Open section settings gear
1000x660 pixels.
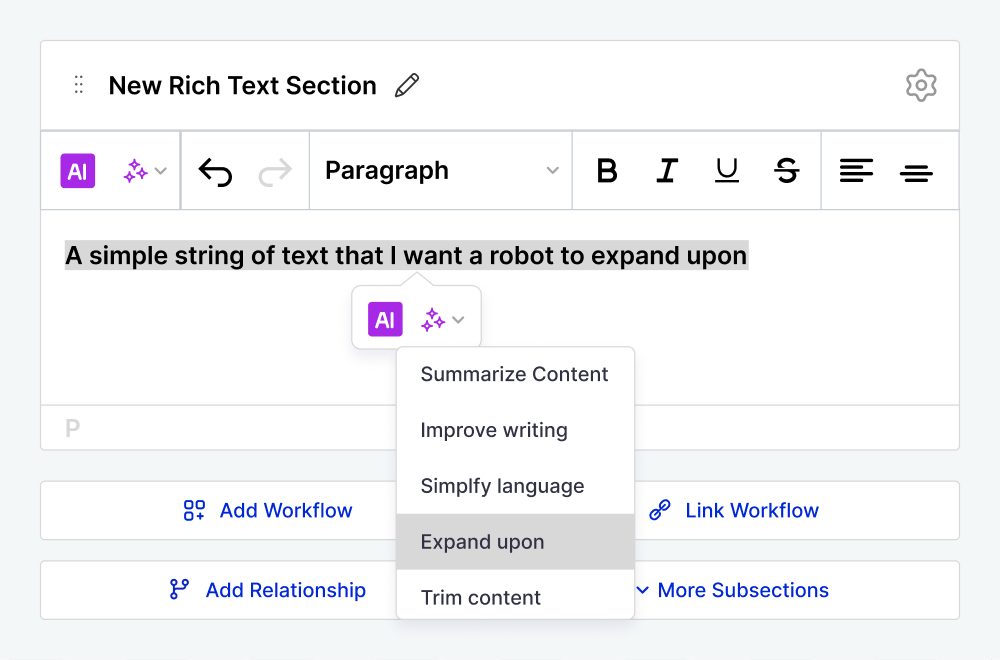(921, 85)
